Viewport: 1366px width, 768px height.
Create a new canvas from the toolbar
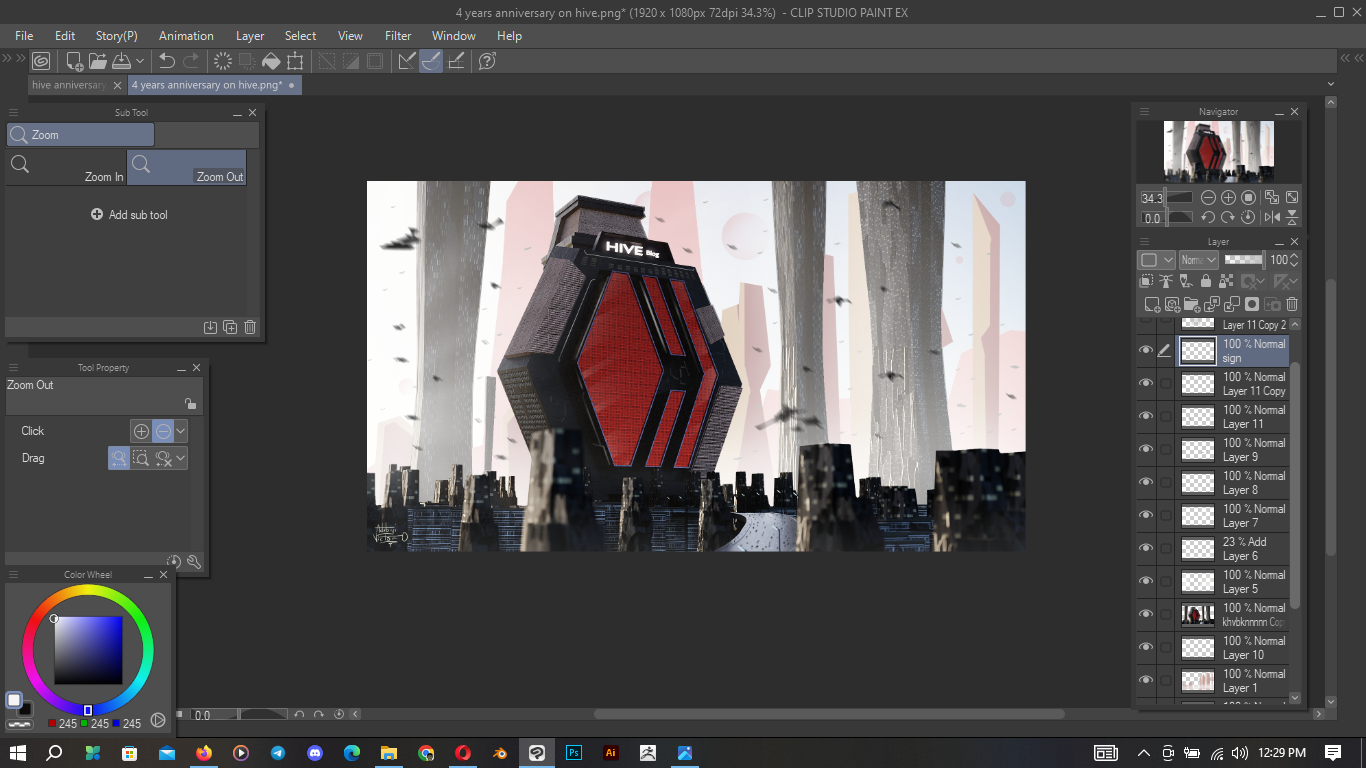pos(75,61)
